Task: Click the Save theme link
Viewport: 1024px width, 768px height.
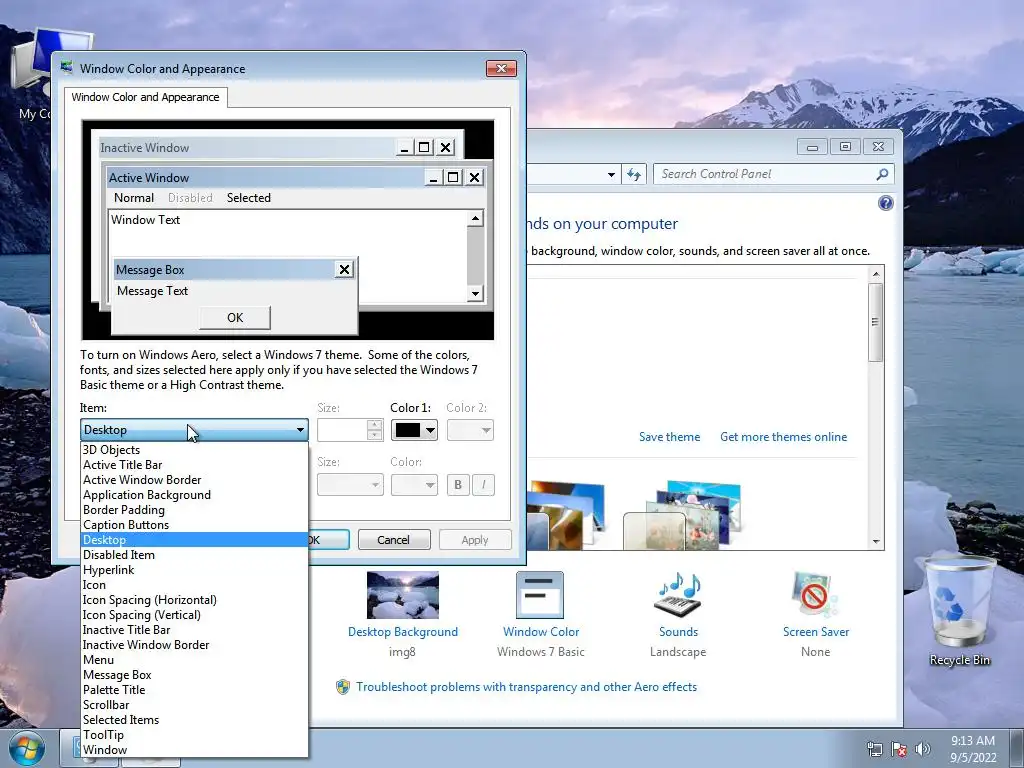Action: (669, 437)
